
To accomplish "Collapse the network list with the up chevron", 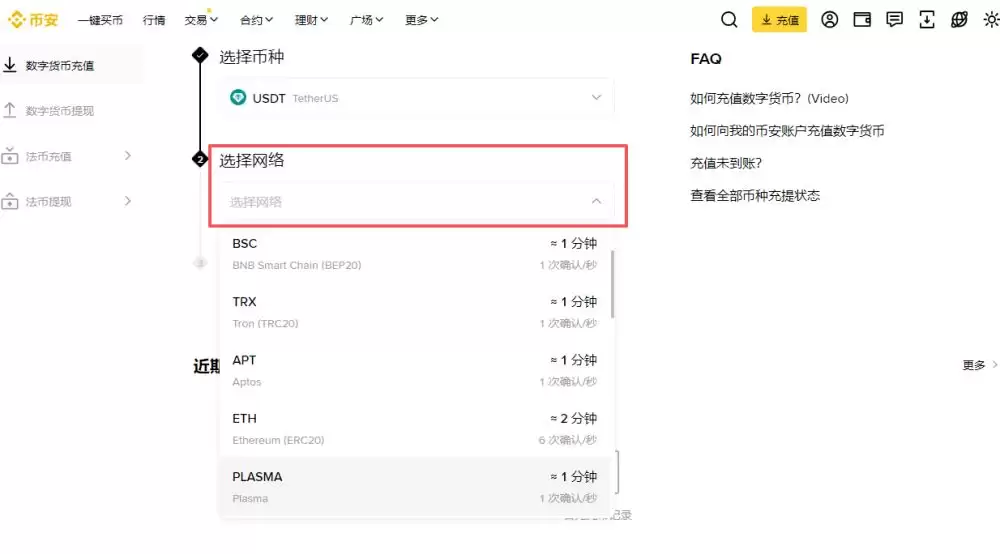I will 596,201.
